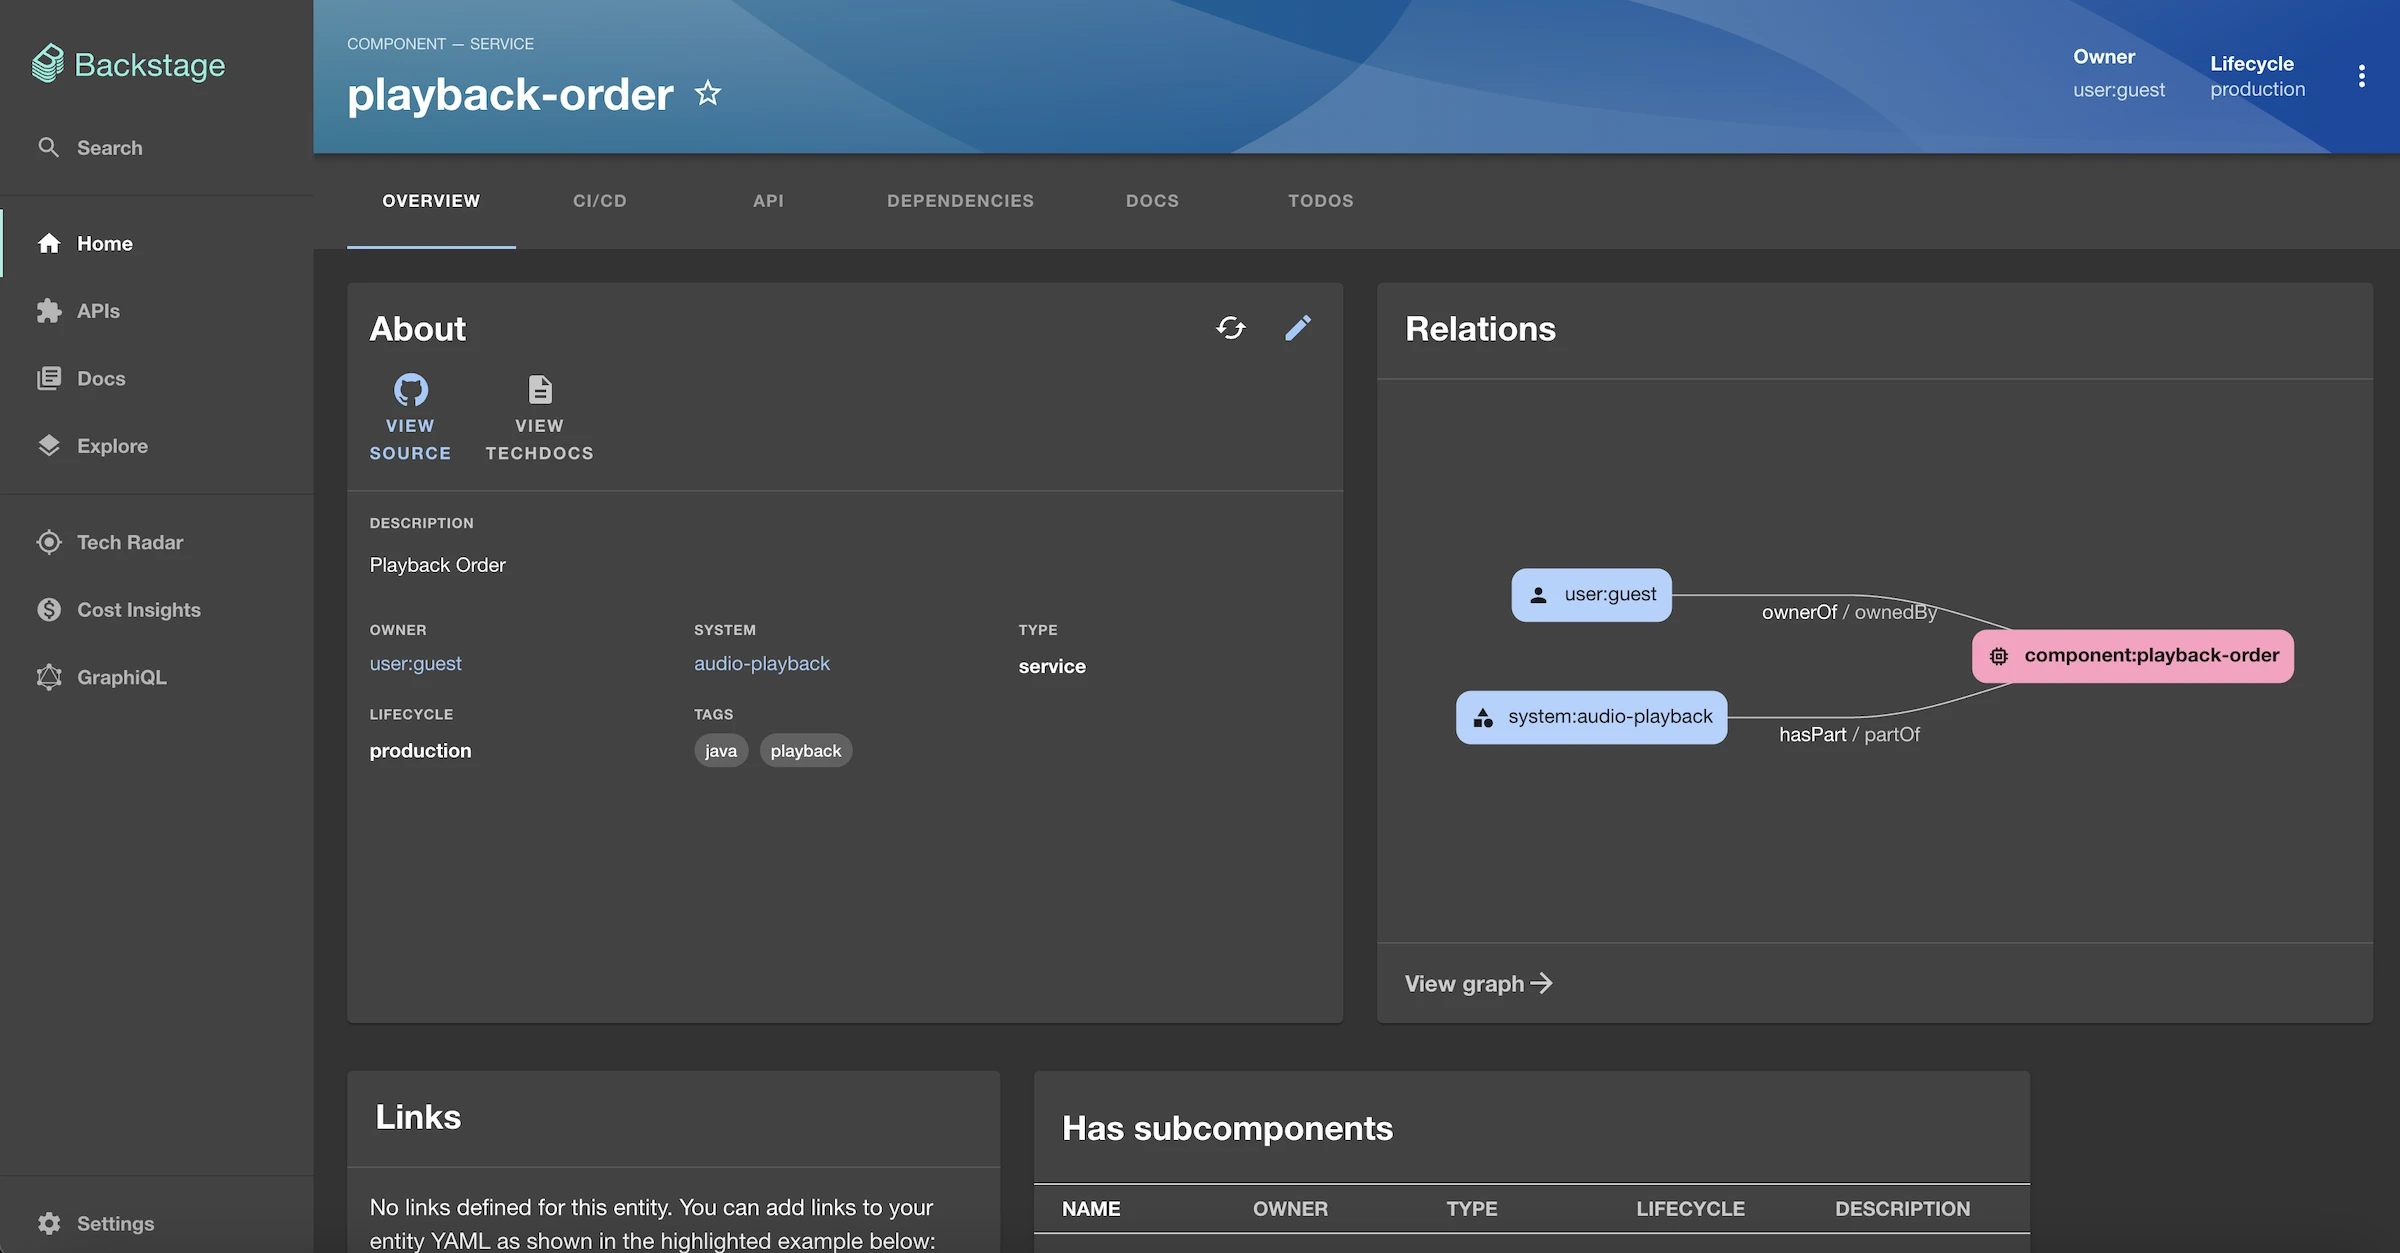Click 'production' lifecycle value in About
The height and width of the screenshot is (1253, 2400).
click(420, 751)
